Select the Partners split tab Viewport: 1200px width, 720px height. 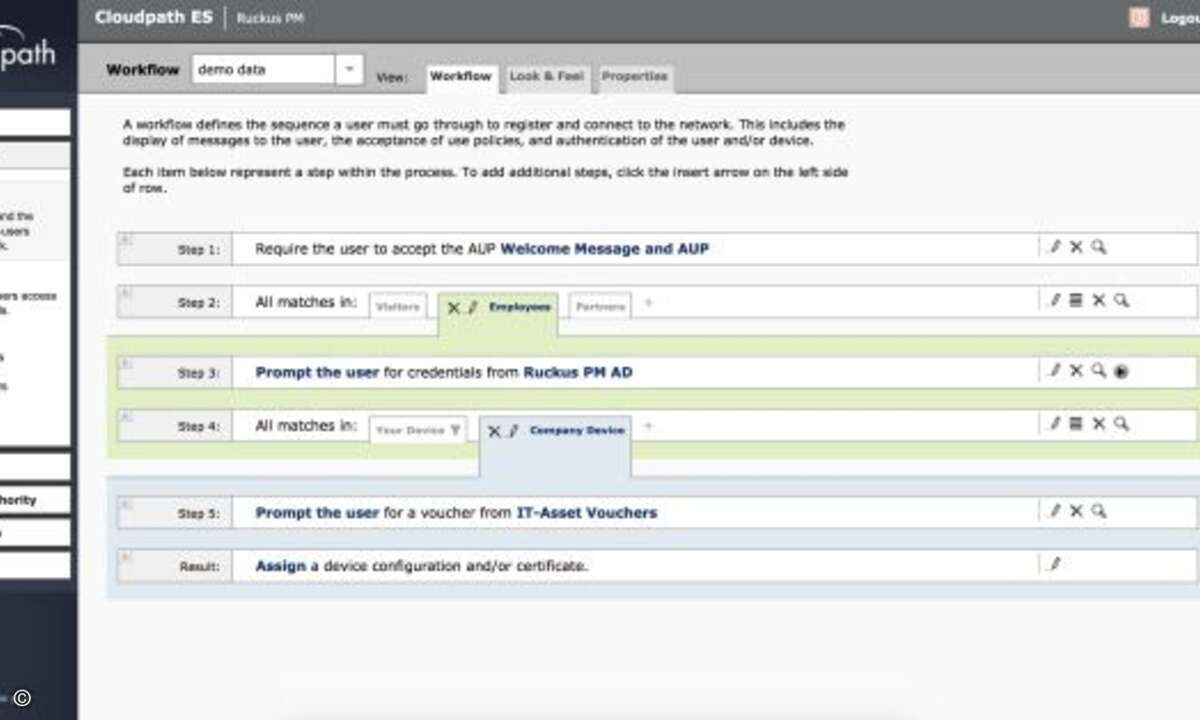601,307
